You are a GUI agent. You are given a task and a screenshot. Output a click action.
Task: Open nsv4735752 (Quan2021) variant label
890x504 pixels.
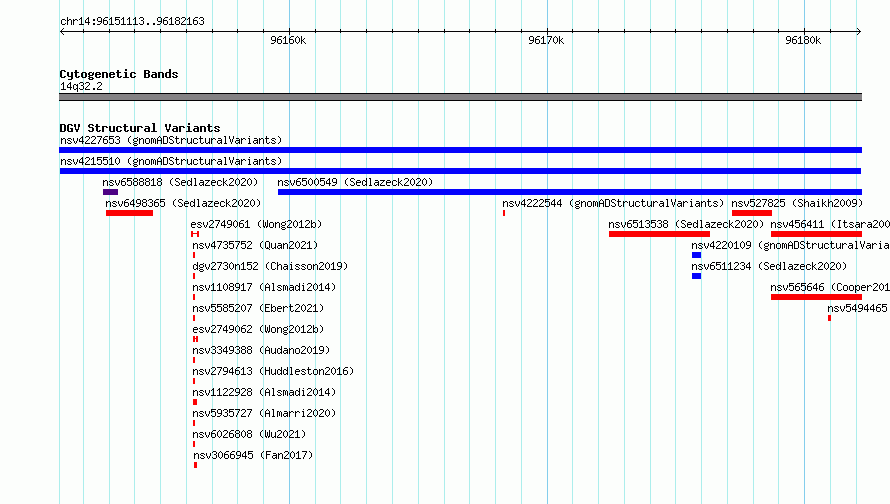255,245
